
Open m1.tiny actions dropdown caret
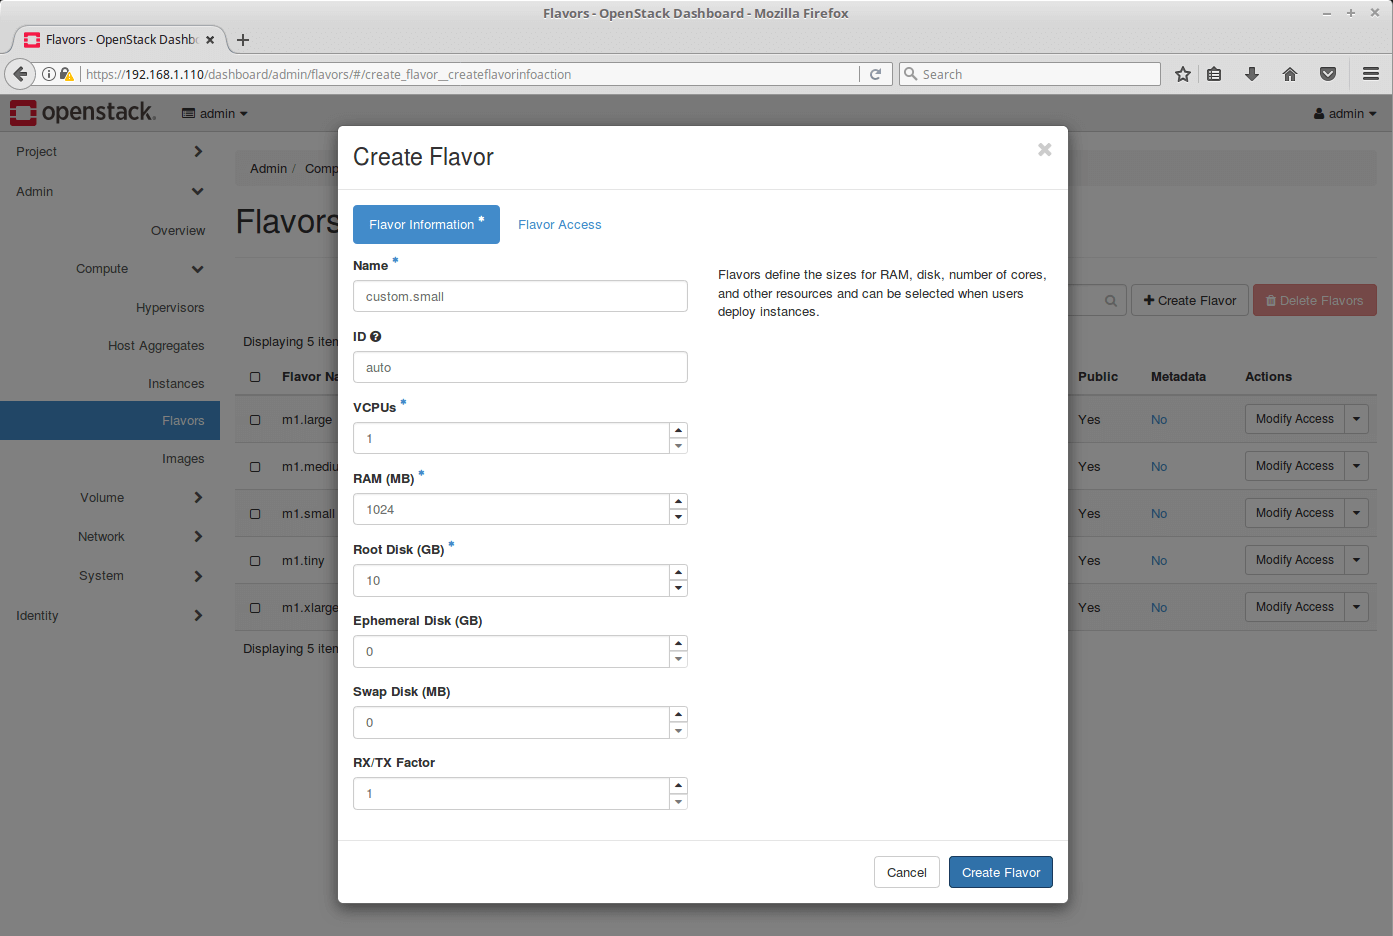pos(1356,560)
